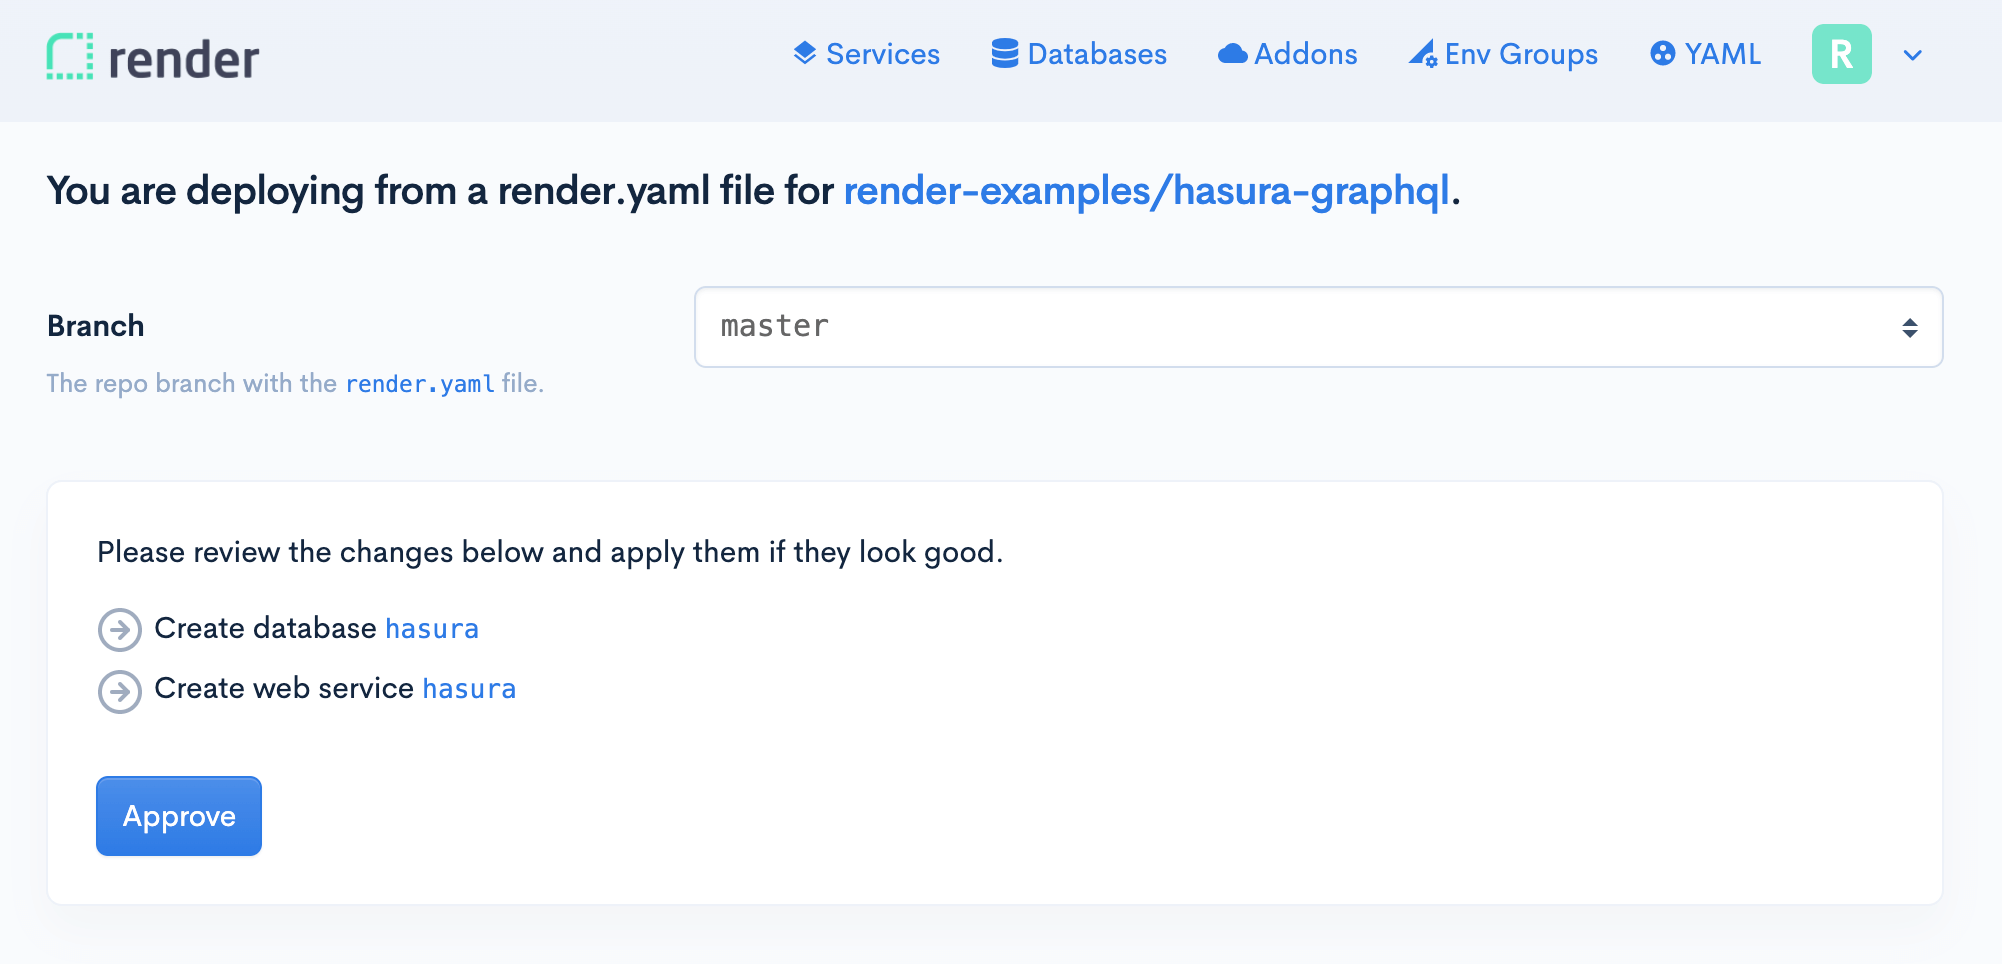
Task: Open the YAML menu item
Action: tap(1722, 54)
